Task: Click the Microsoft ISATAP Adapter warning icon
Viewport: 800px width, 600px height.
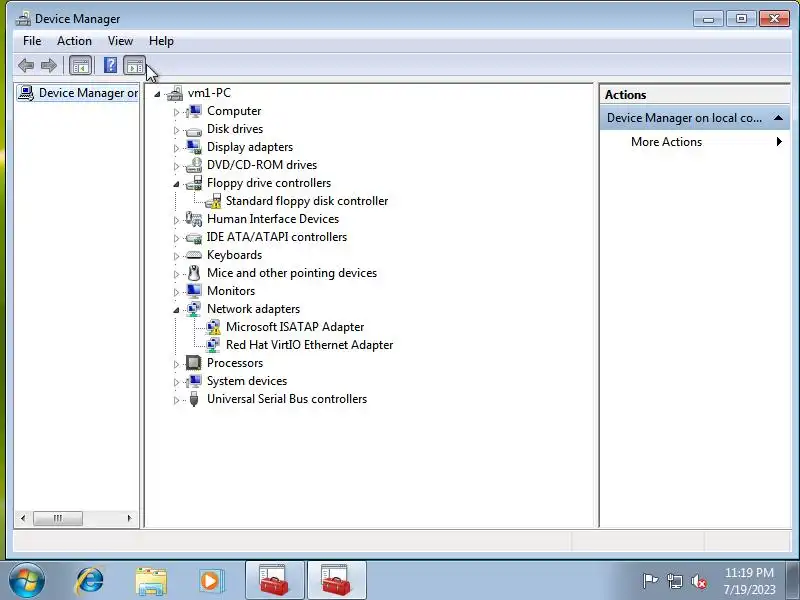Action: tap(213, 327)
